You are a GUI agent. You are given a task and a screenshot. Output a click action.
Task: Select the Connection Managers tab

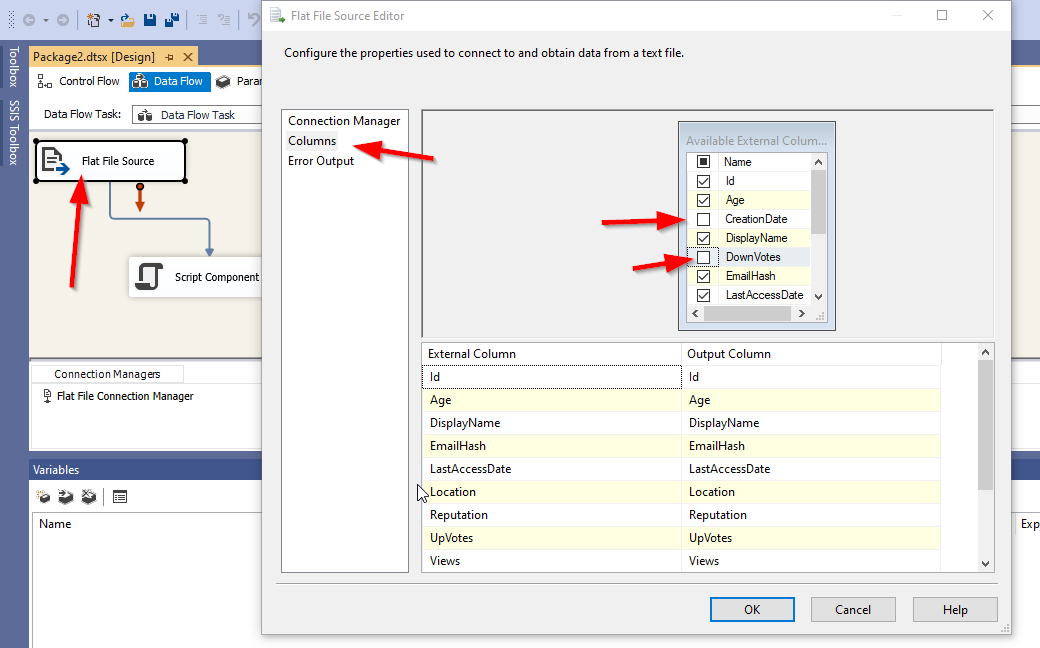pyautogui.click(x=107, y=374)
